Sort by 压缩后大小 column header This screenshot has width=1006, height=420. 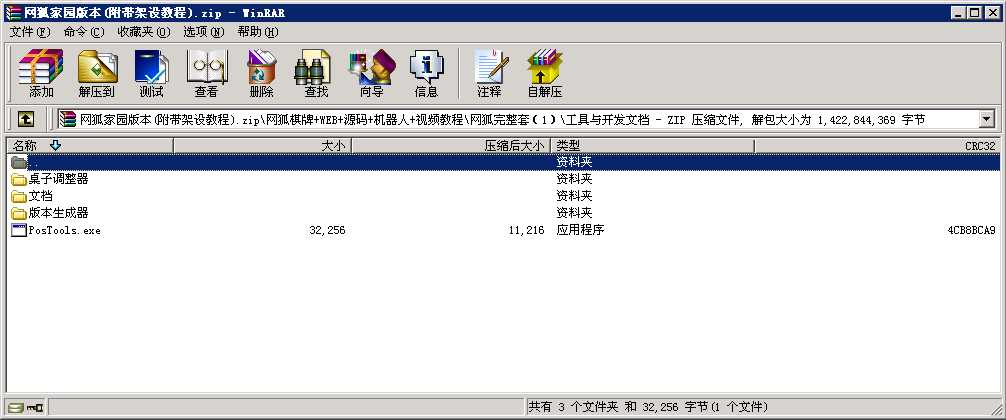tap(451, 146)
